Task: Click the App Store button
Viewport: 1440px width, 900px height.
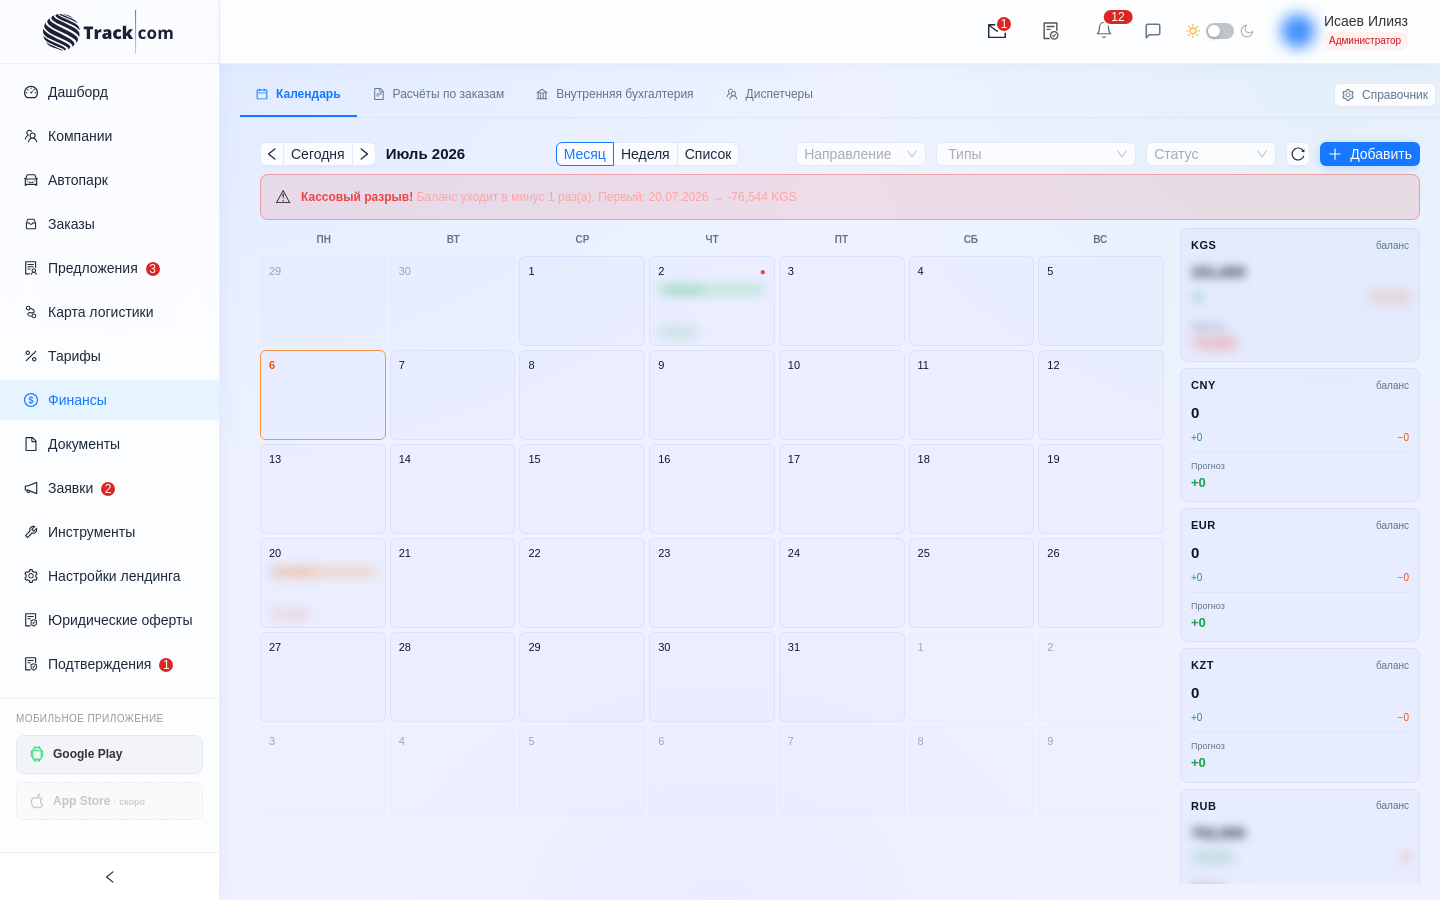Action: tap(109, 801)
